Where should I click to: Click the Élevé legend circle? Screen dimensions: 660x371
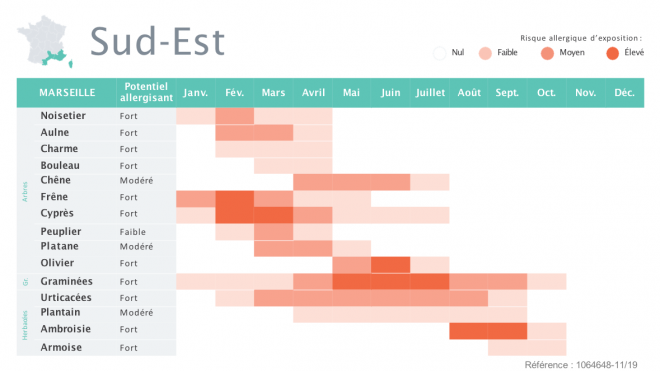click(x=612, y=53)
